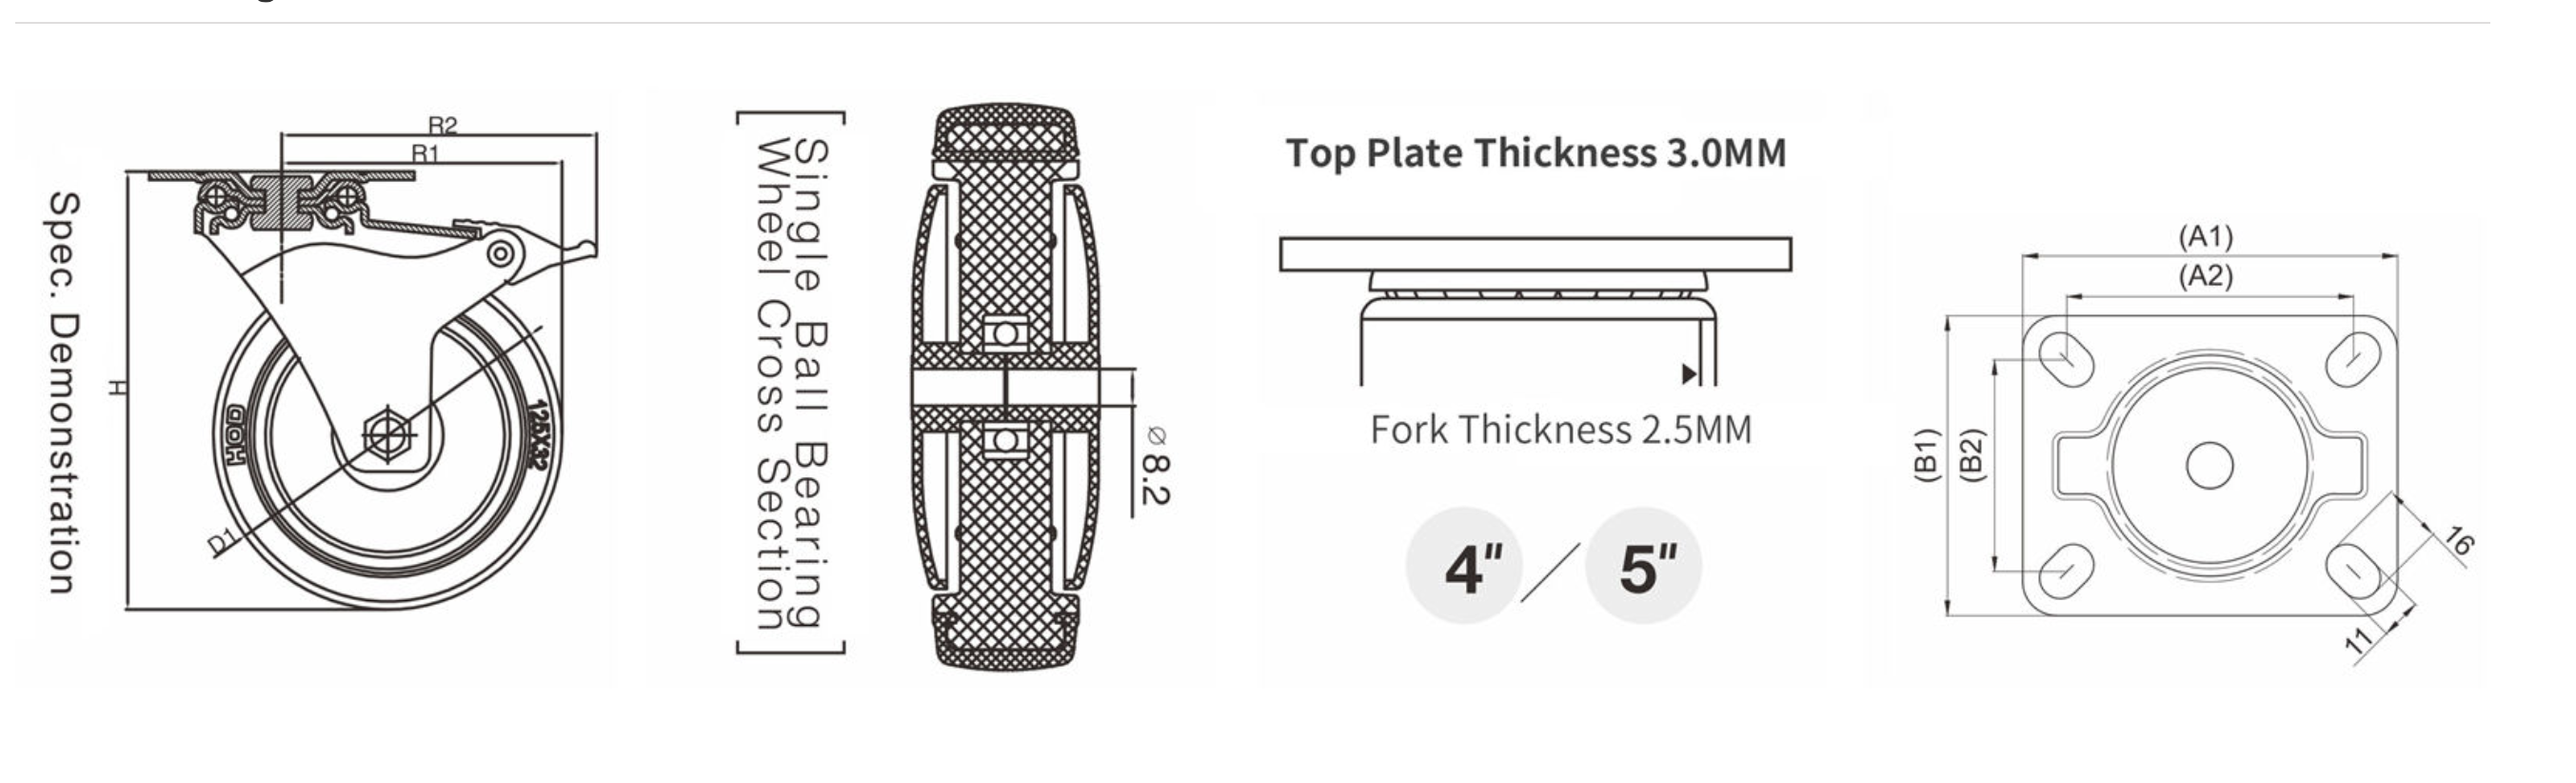
Task: Click the fork thickness arrow marker
Action: coord(1689,374)
